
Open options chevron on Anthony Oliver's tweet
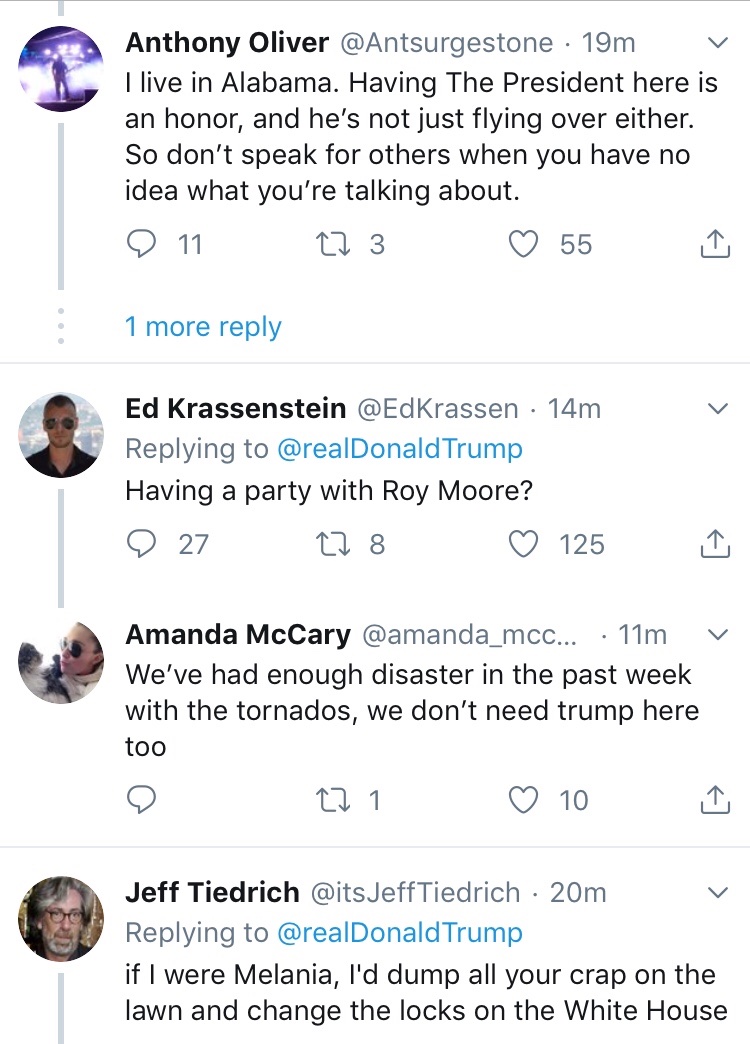tap(718, 43)
